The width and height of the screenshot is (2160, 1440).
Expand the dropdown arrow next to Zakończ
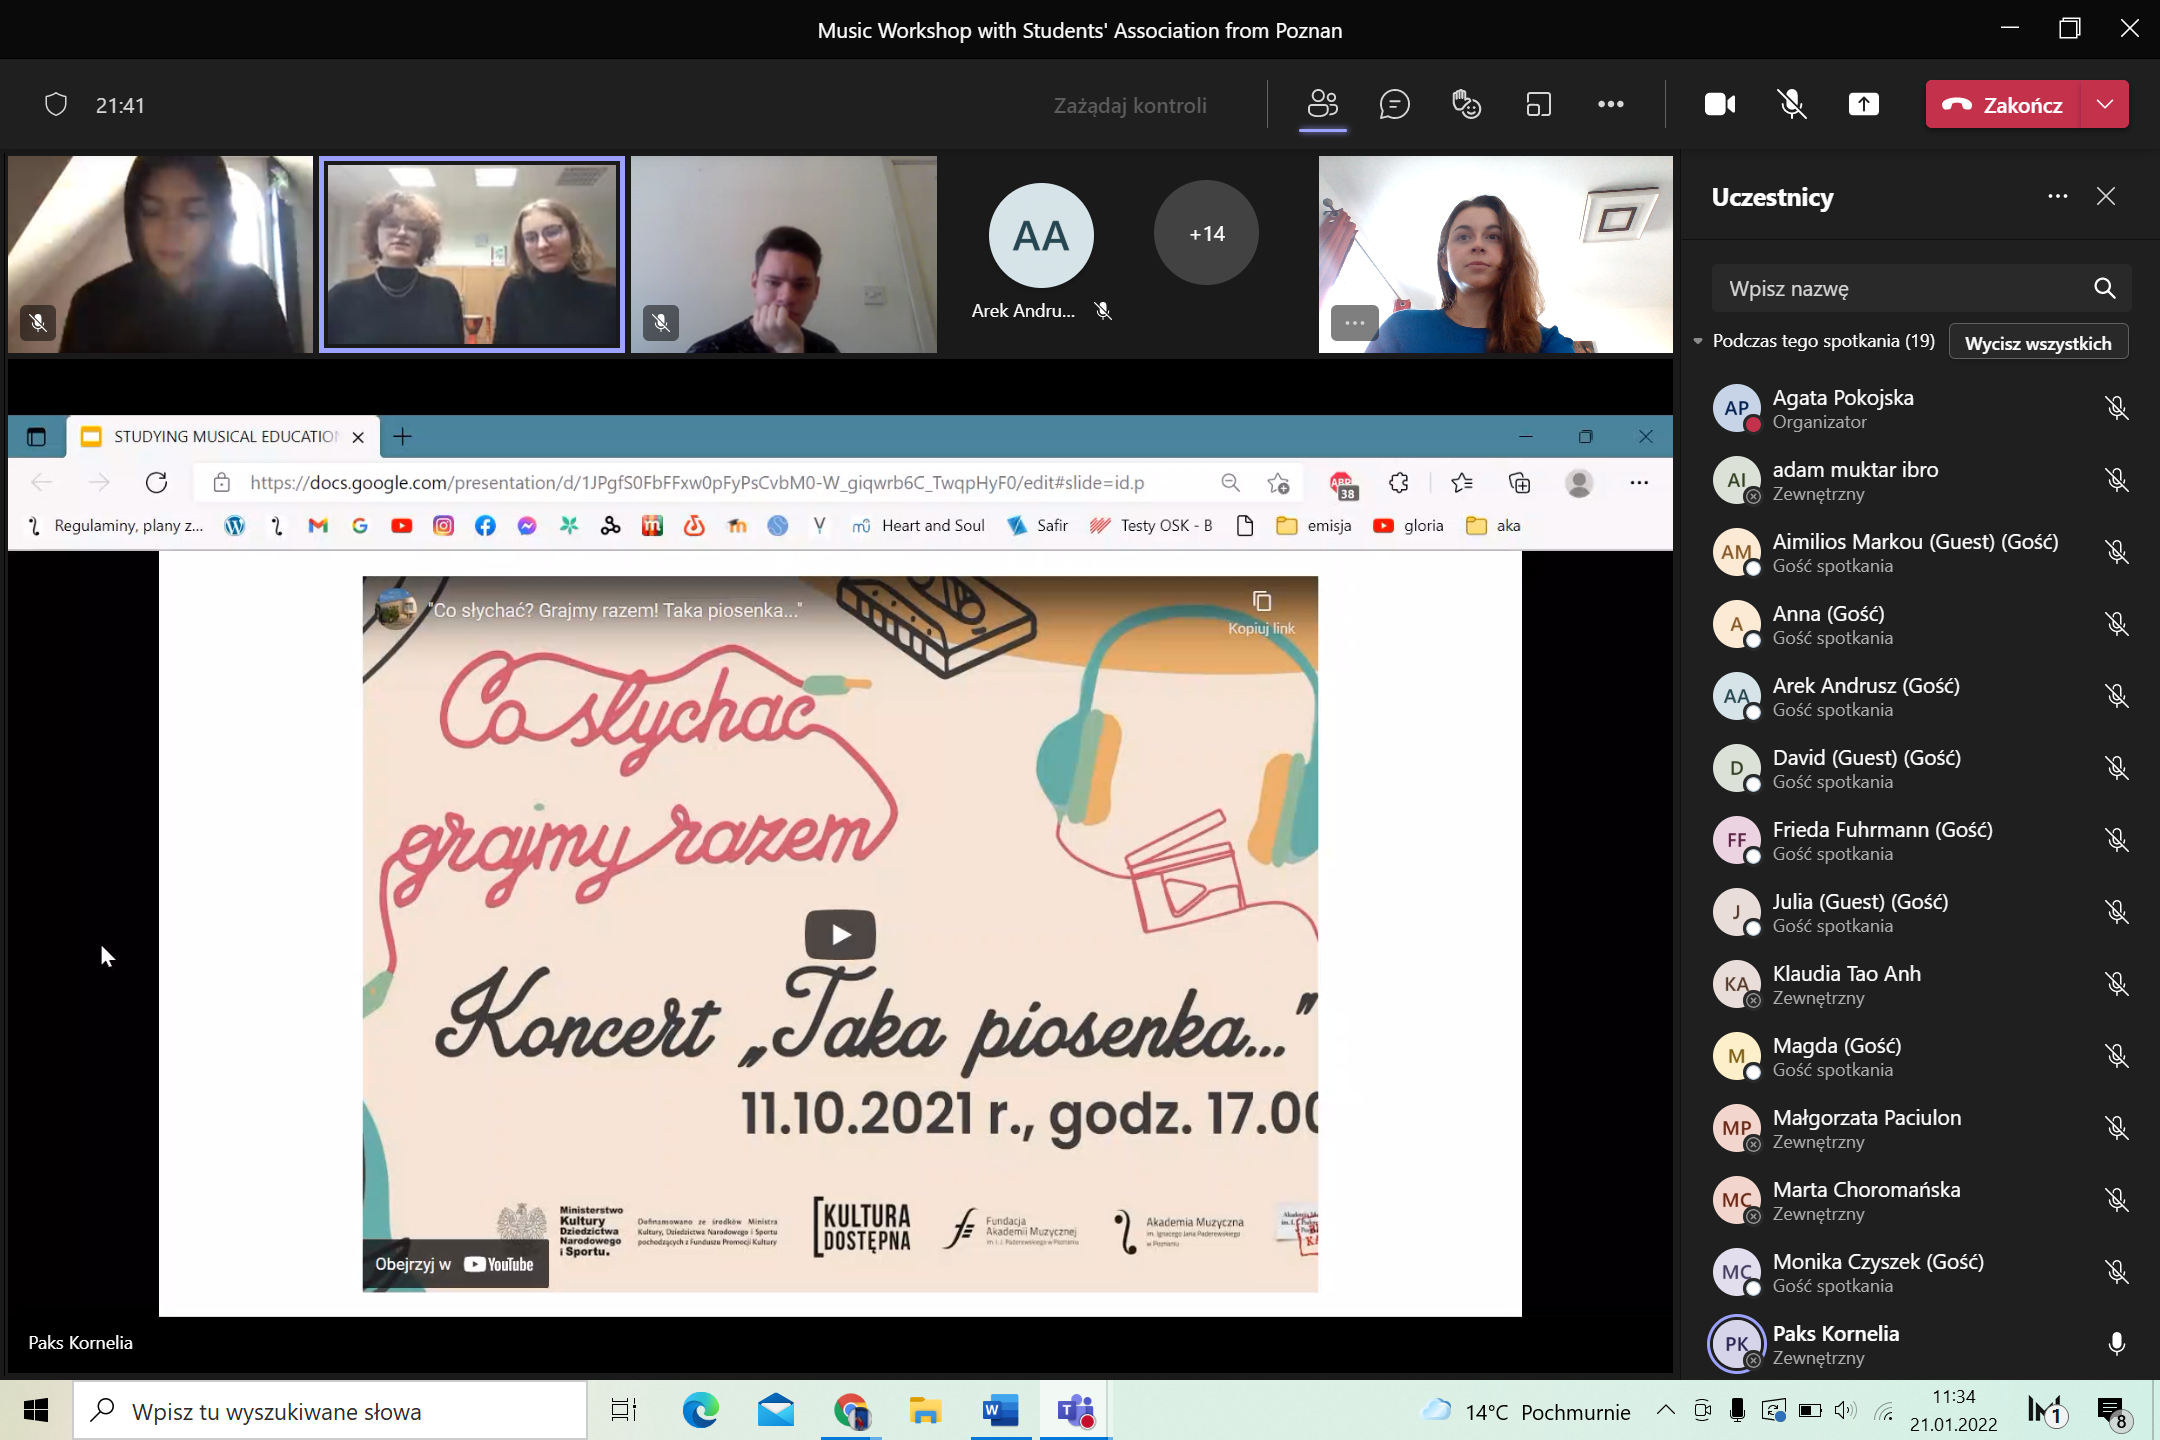click(2105, 104)
